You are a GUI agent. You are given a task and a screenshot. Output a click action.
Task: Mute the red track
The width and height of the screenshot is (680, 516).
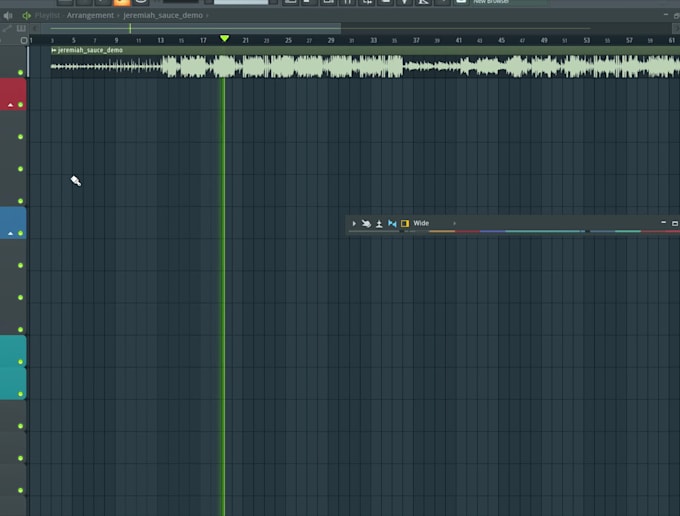20,105
